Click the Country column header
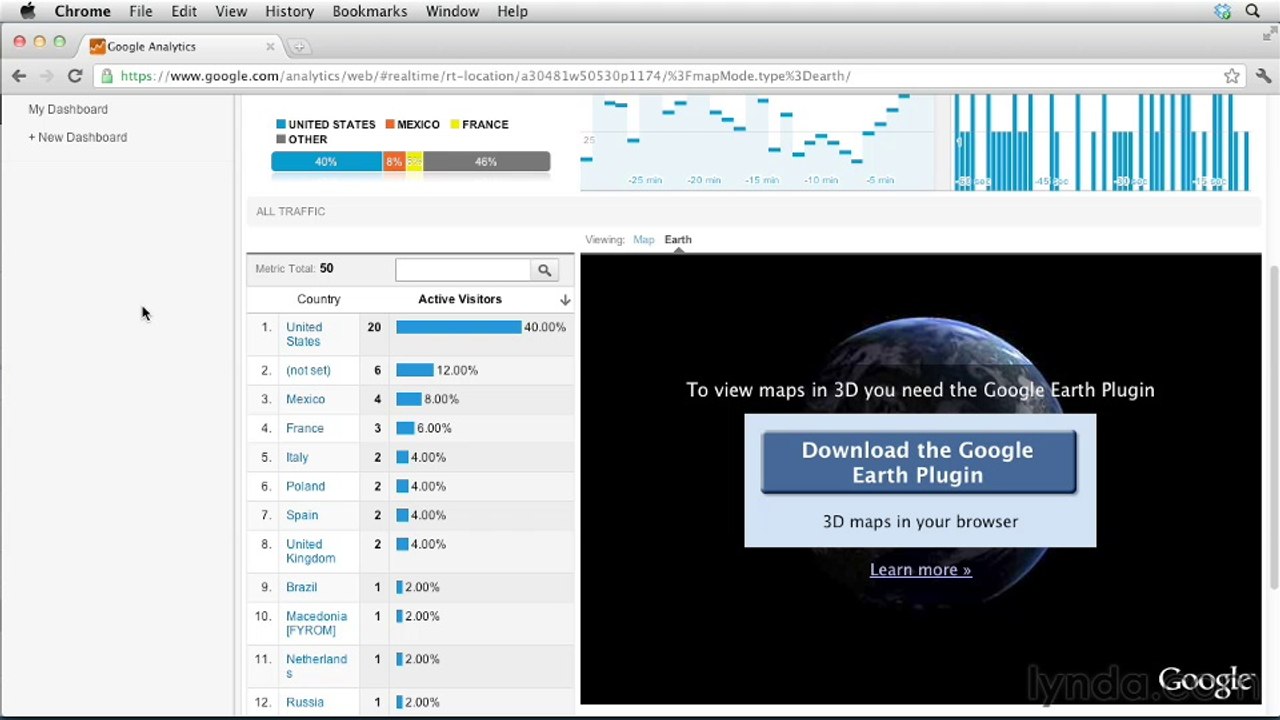 coord(318,299)
